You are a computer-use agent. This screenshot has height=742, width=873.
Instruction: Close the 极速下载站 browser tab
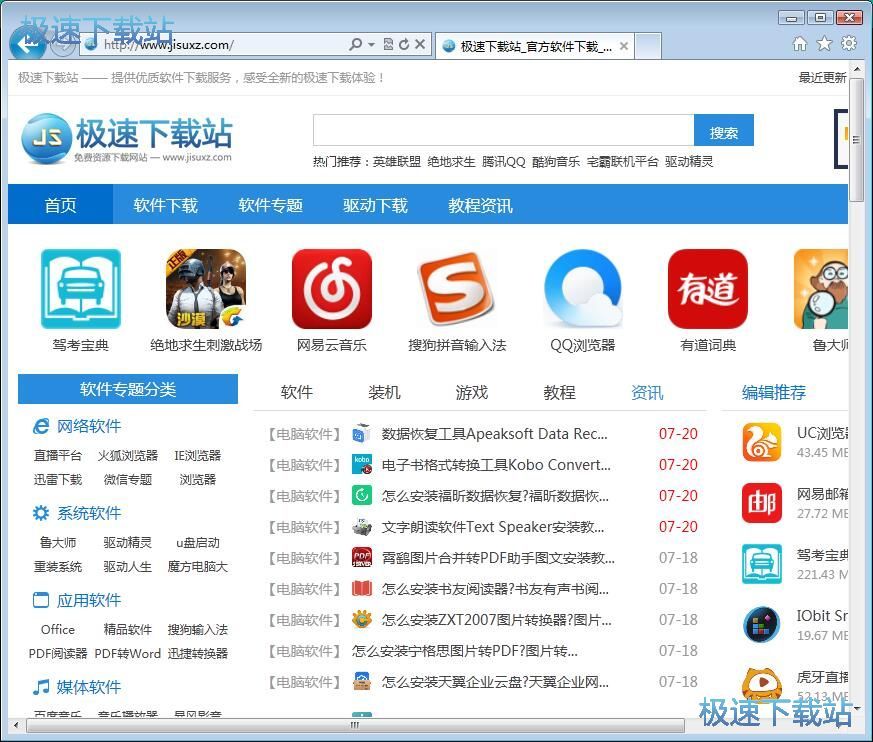pos(624,46)
